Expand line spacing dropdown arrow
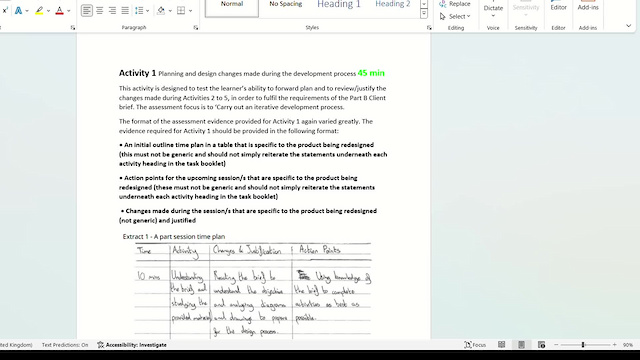 tap(147, 11)
